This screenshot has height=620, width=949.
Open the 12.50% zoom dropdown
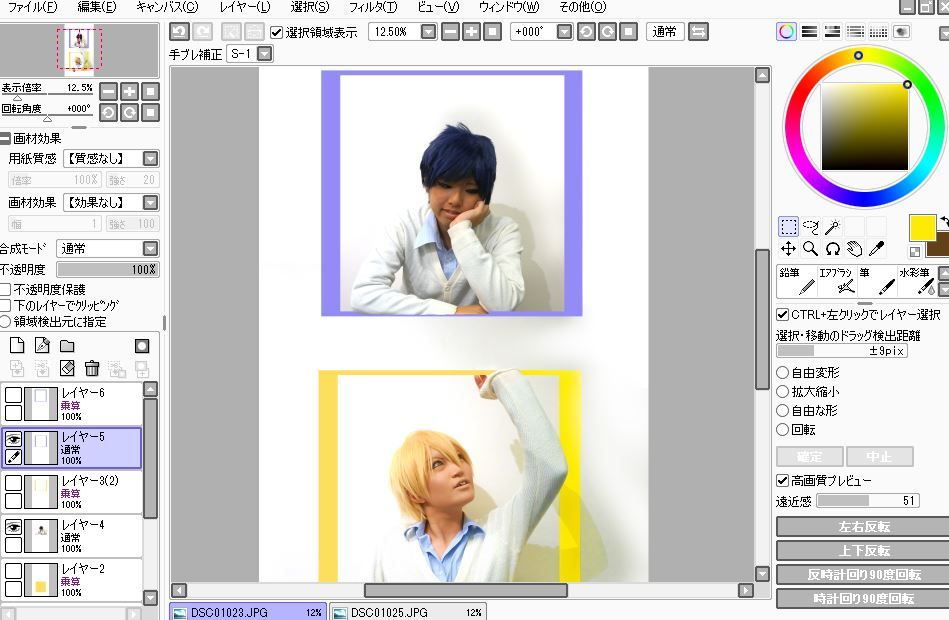point(429,31)
